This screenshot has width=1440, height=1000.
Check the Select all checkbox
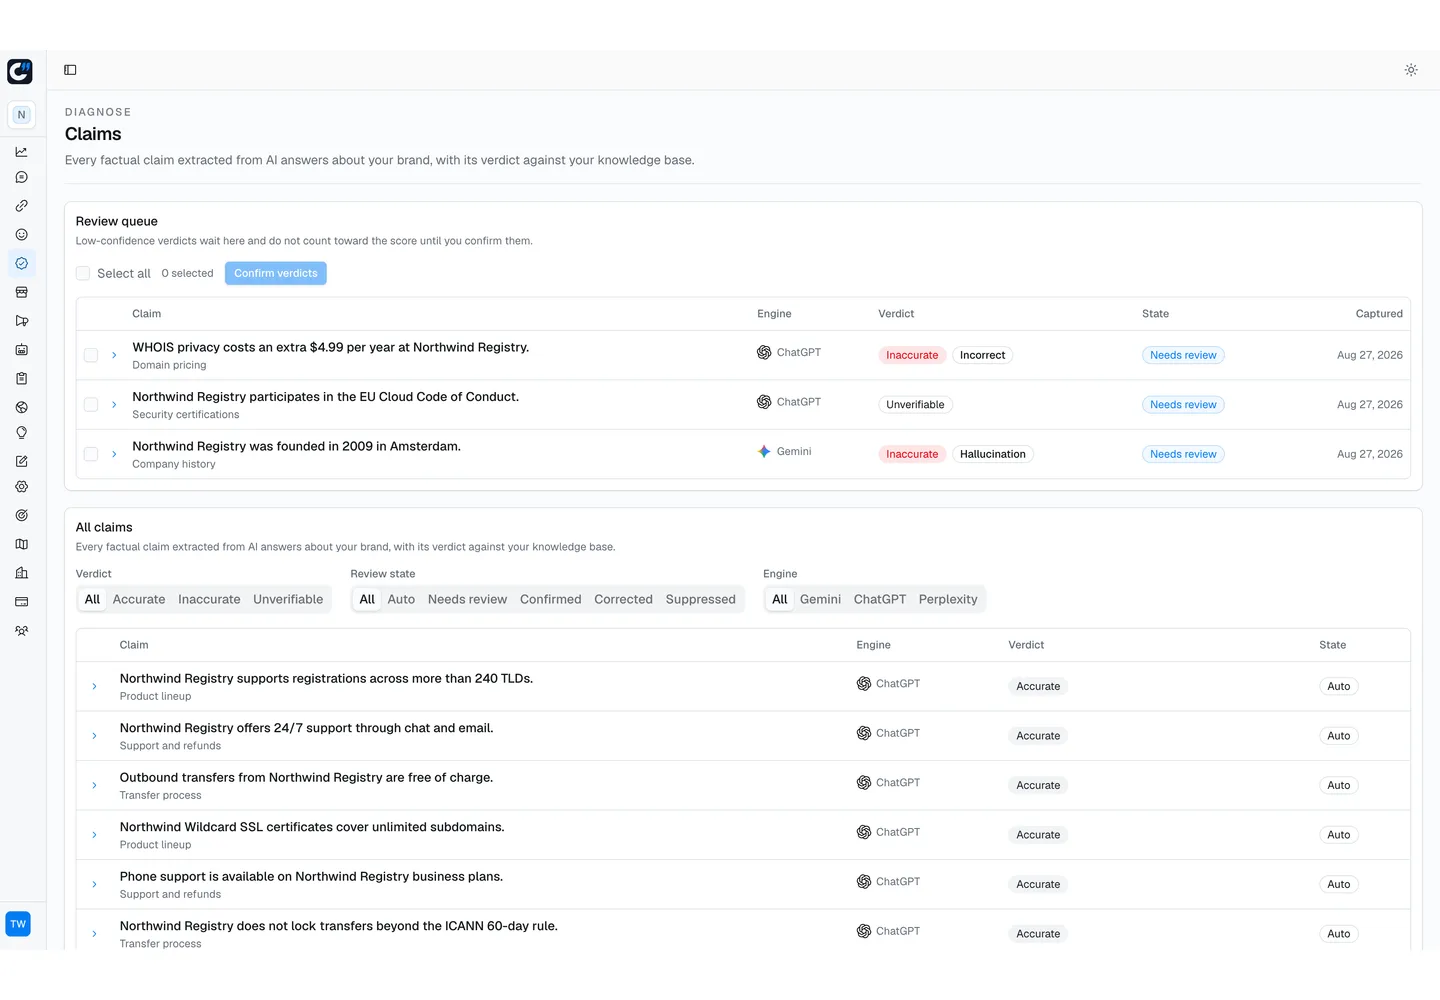point(83,274)
